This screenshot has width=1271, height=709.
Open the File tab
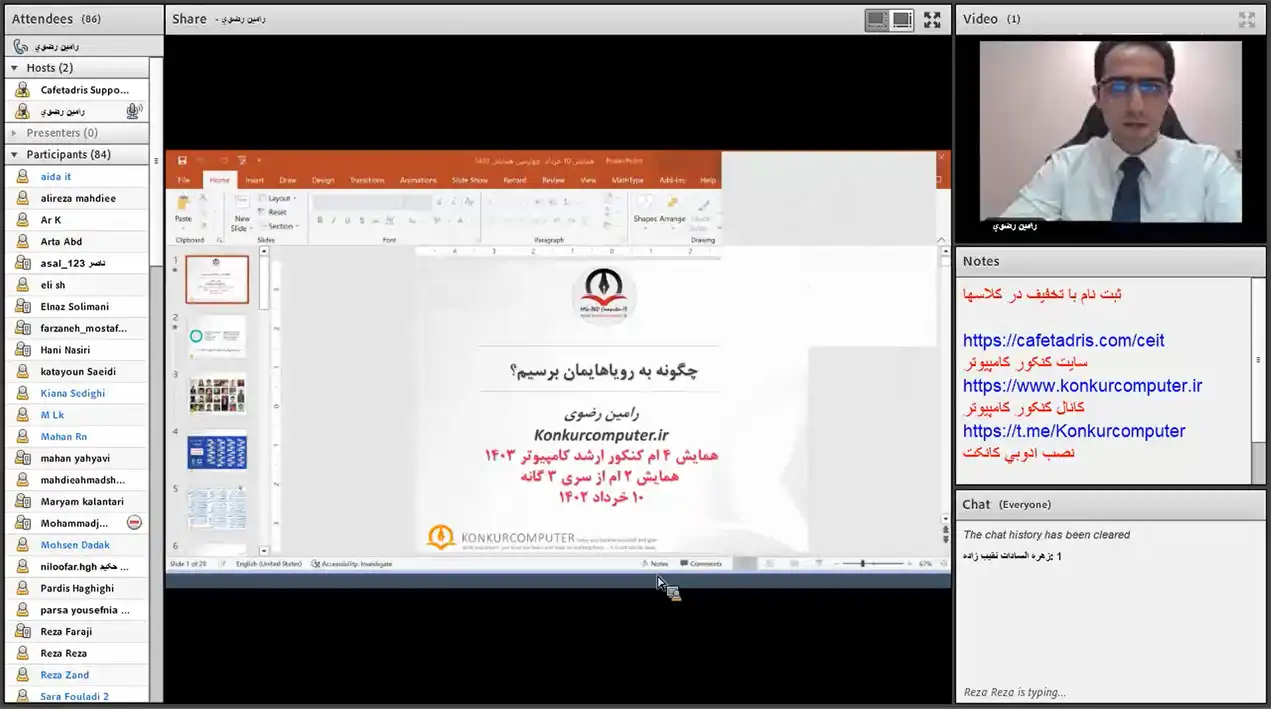[184, 180]
